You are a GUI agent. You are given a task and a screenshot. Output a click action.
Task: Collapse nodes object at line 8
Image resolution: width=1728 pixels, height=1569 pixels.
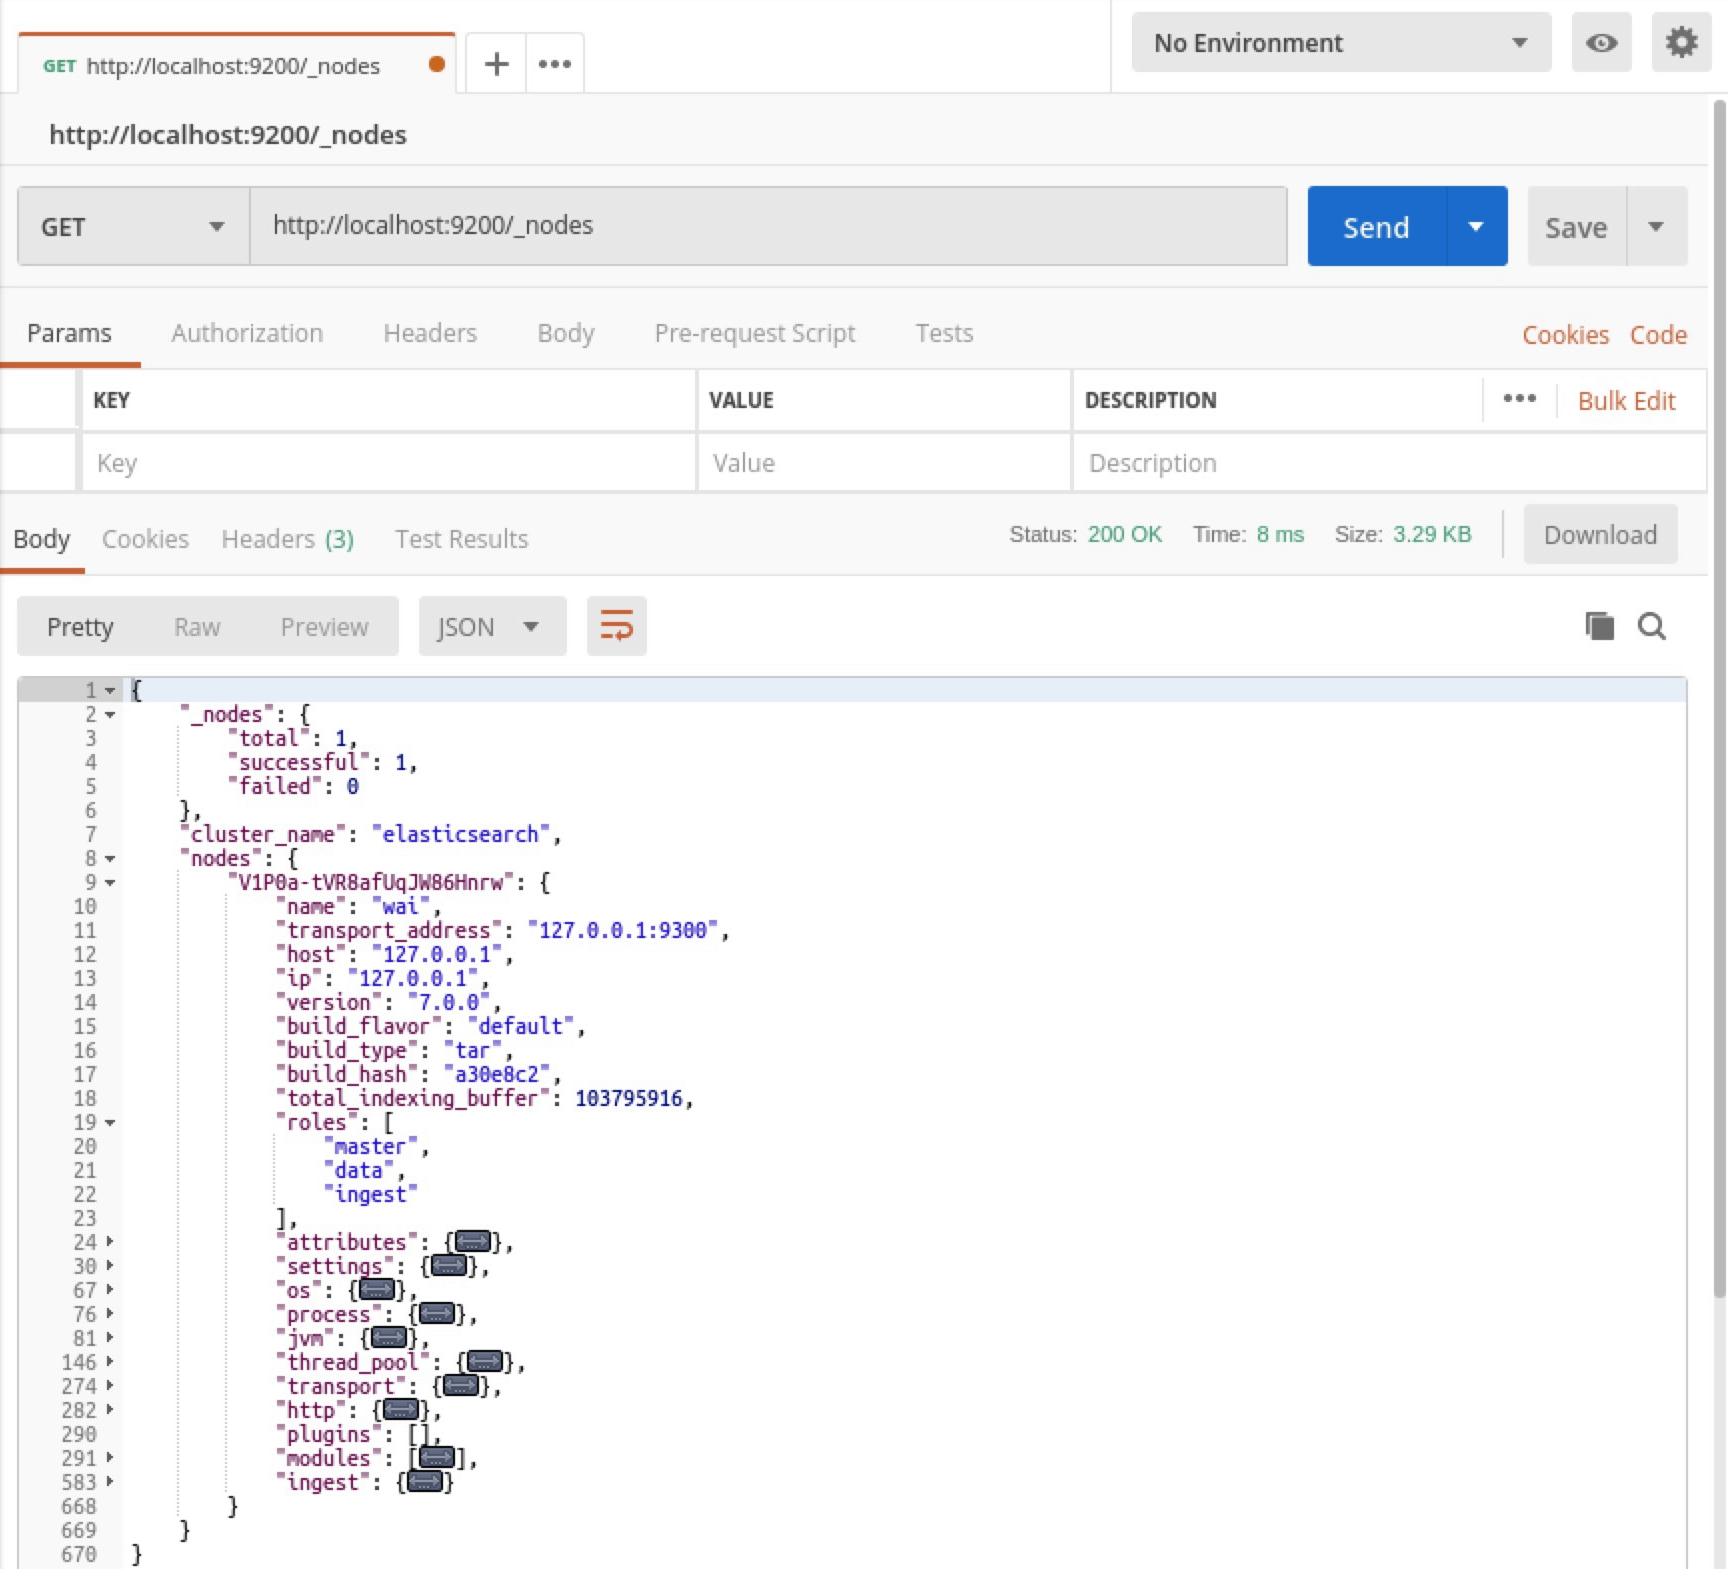(110, 859)
